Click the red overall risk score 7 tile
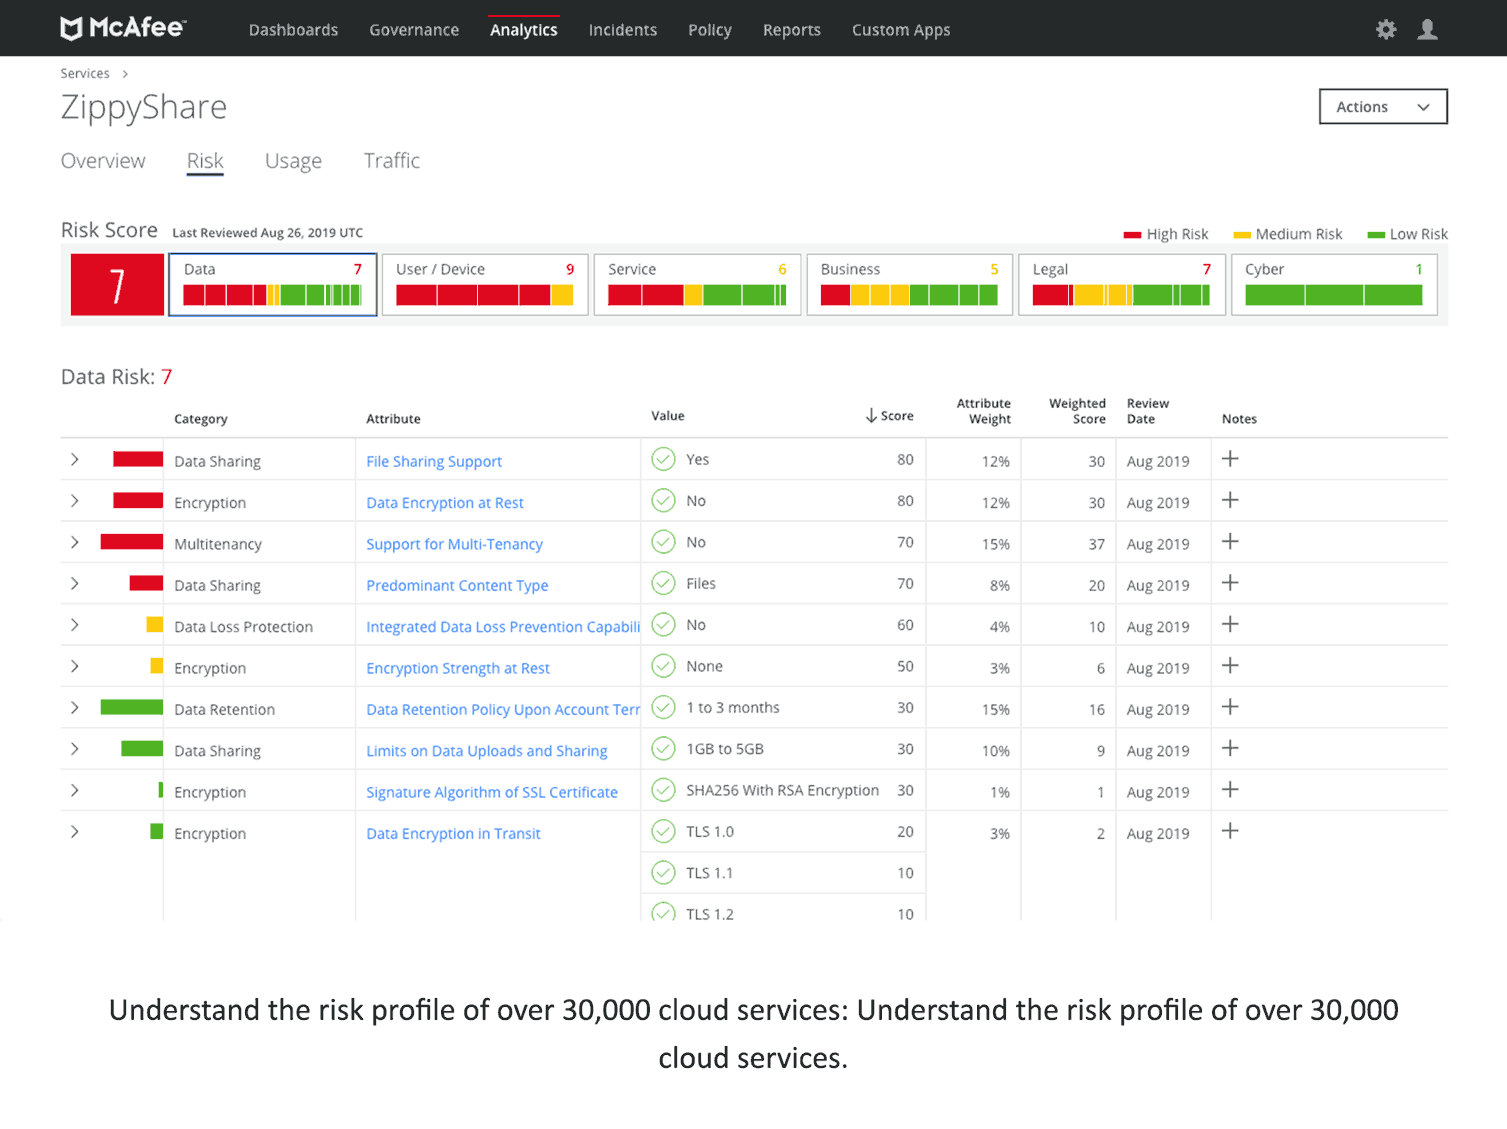 117,285
